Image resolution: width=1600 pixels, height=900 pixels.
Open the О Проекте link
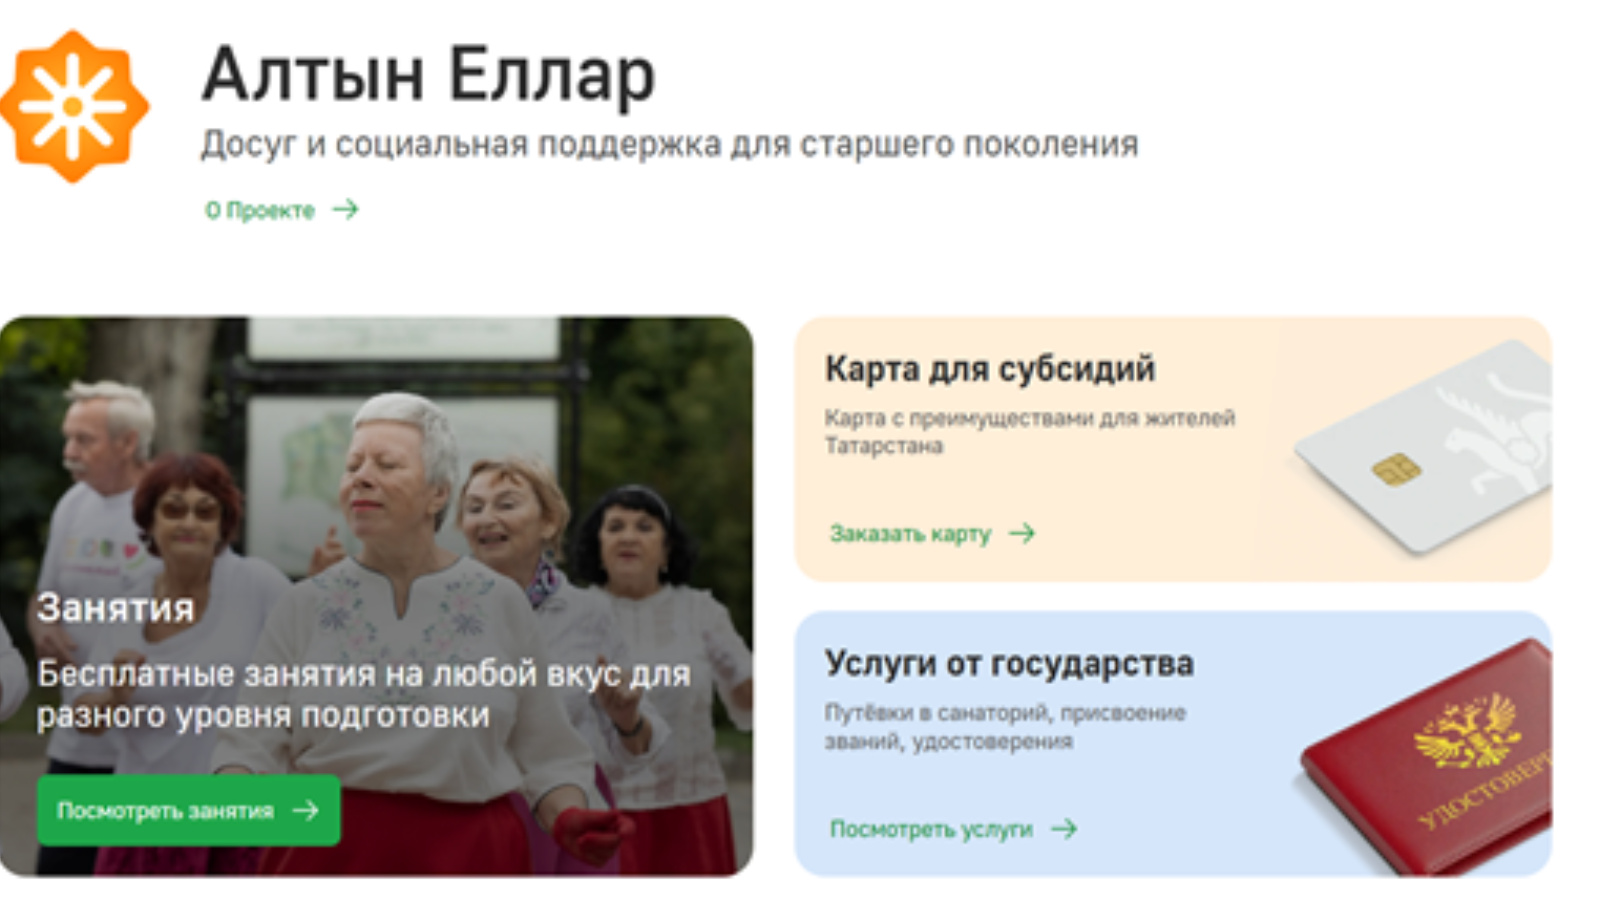tap(260, 210)
